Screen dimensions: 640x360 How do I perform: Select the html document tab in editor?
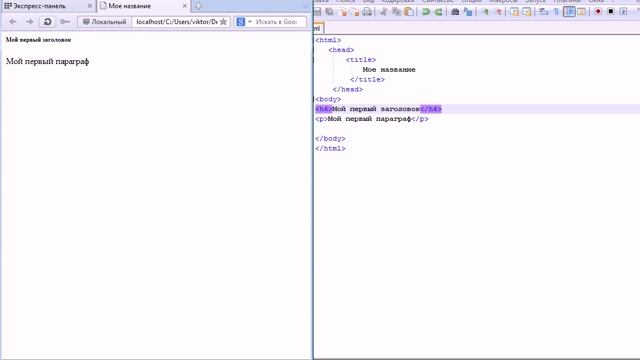319,28
